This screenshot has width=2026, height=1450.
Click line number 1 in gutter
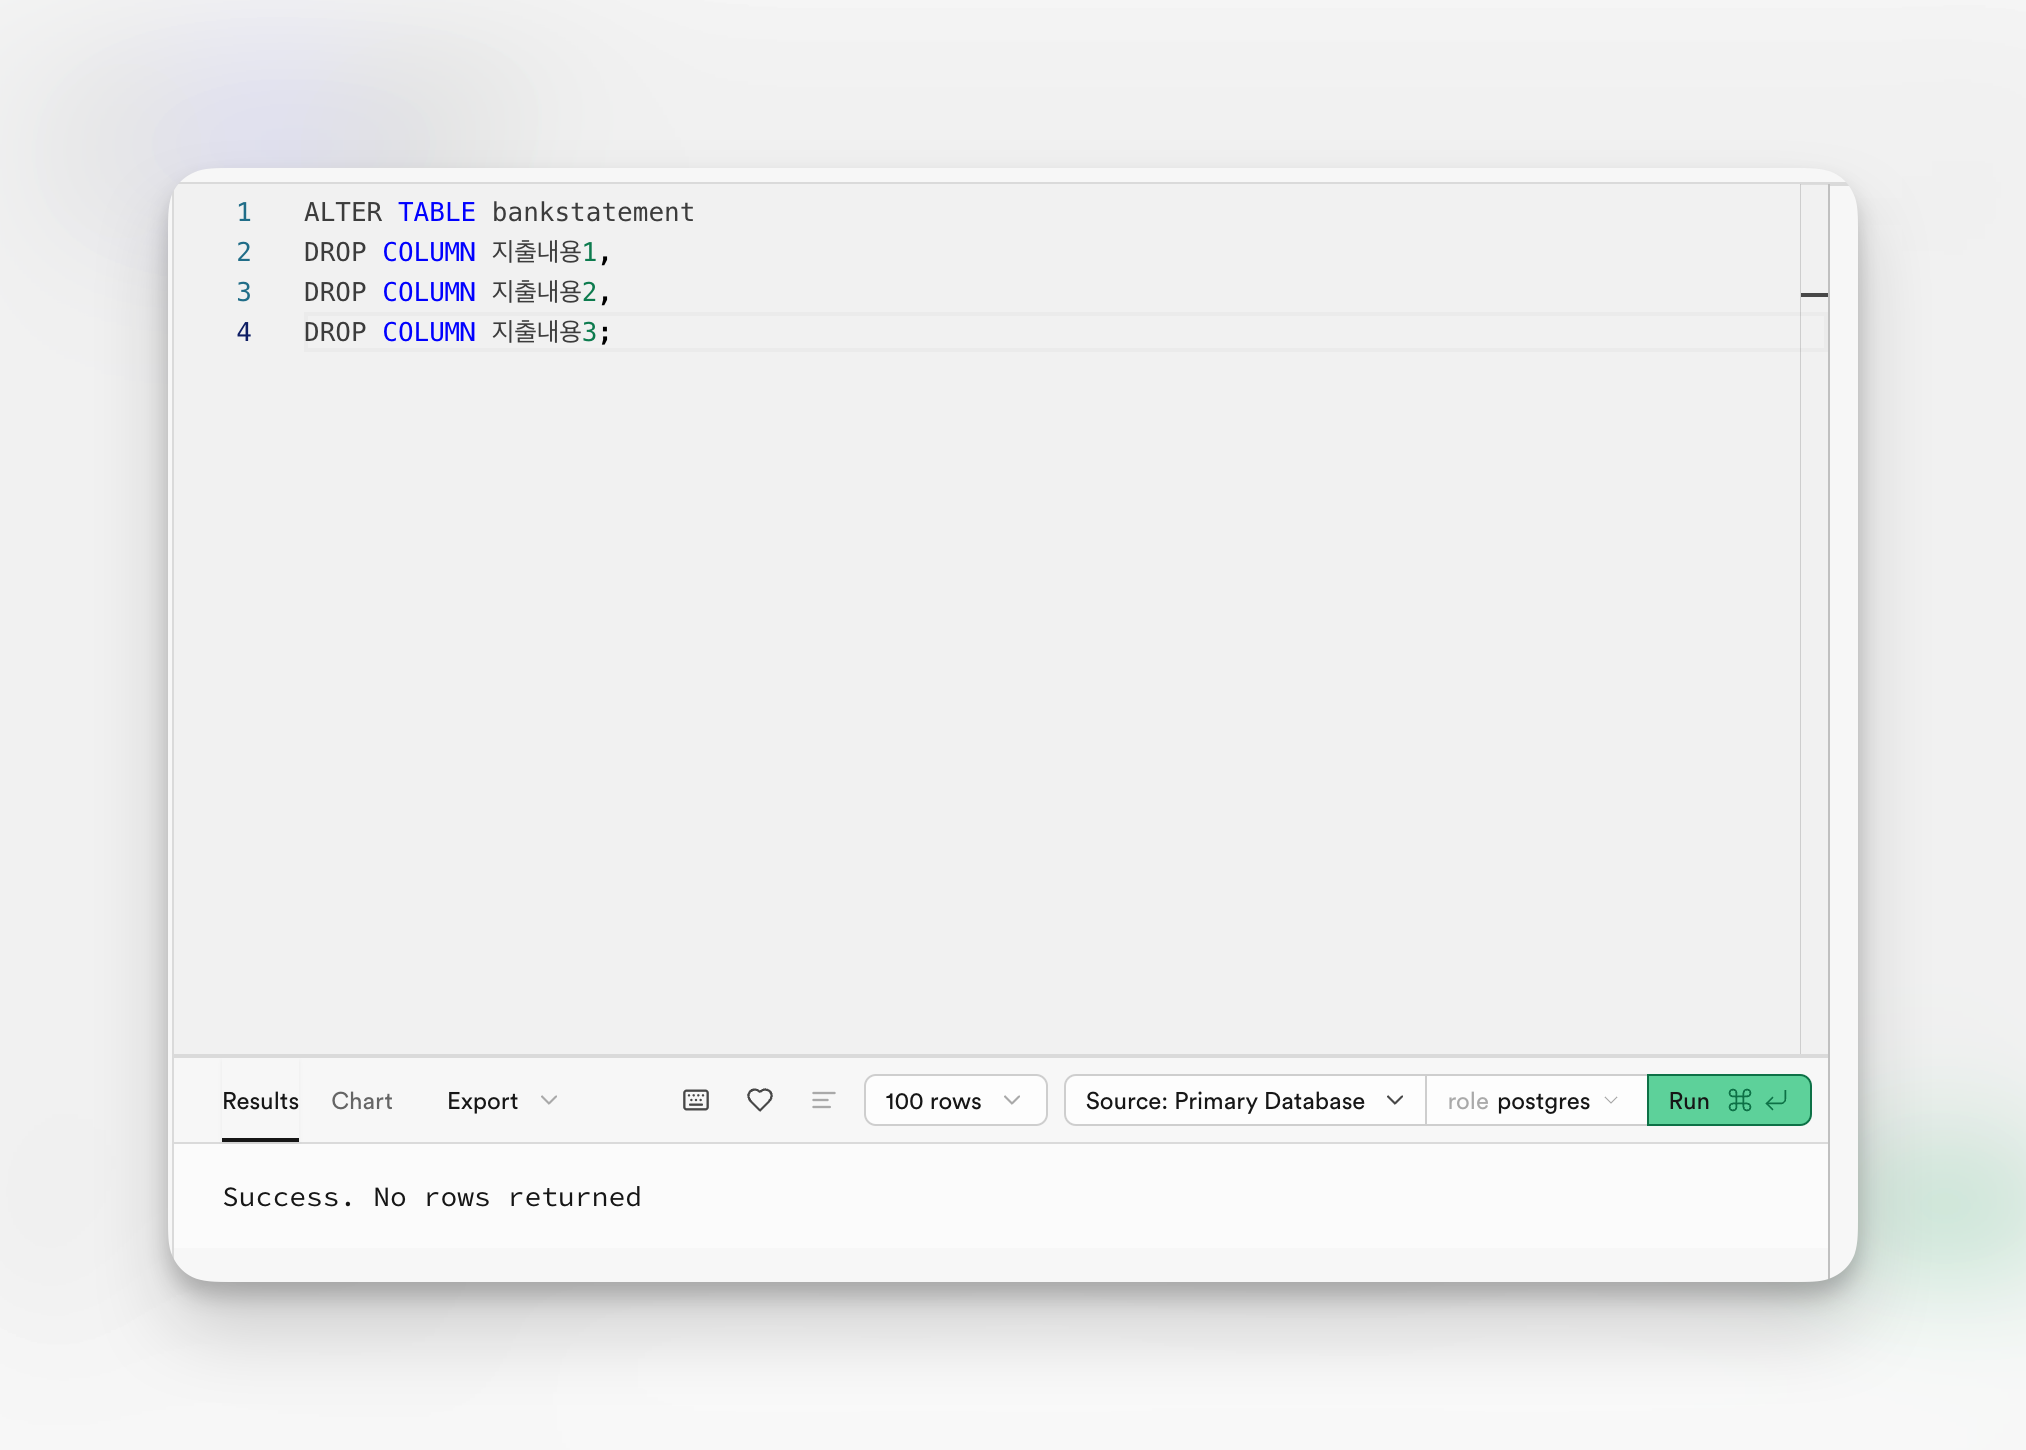pos(243,212)
